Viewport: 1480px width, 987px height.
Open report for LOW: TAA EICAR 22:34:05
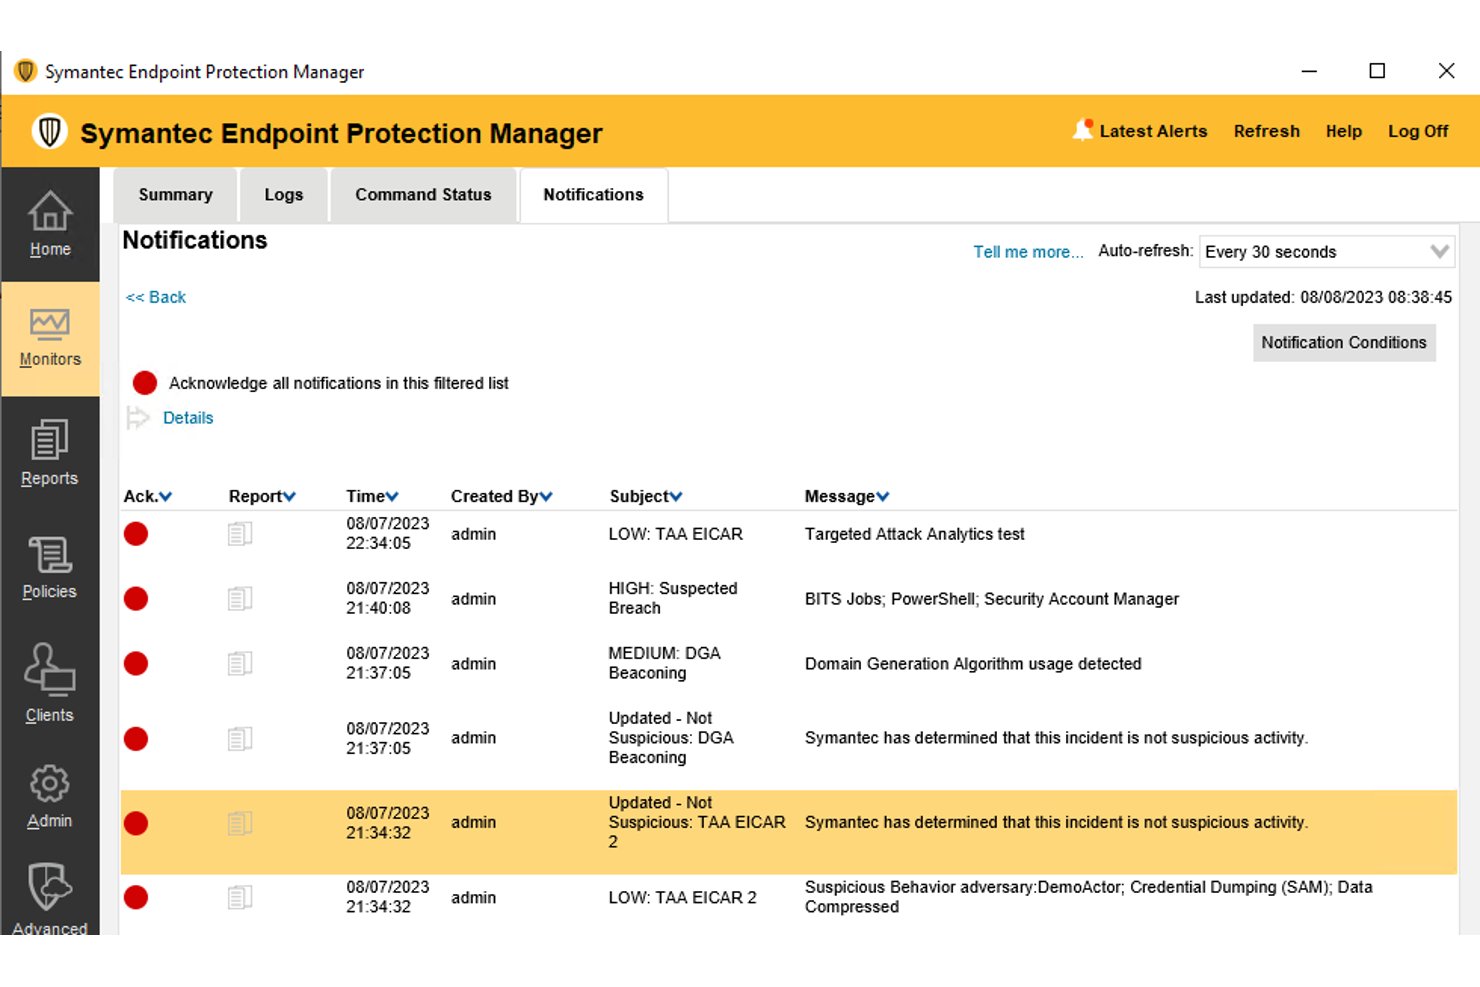(x=240, y=534)
